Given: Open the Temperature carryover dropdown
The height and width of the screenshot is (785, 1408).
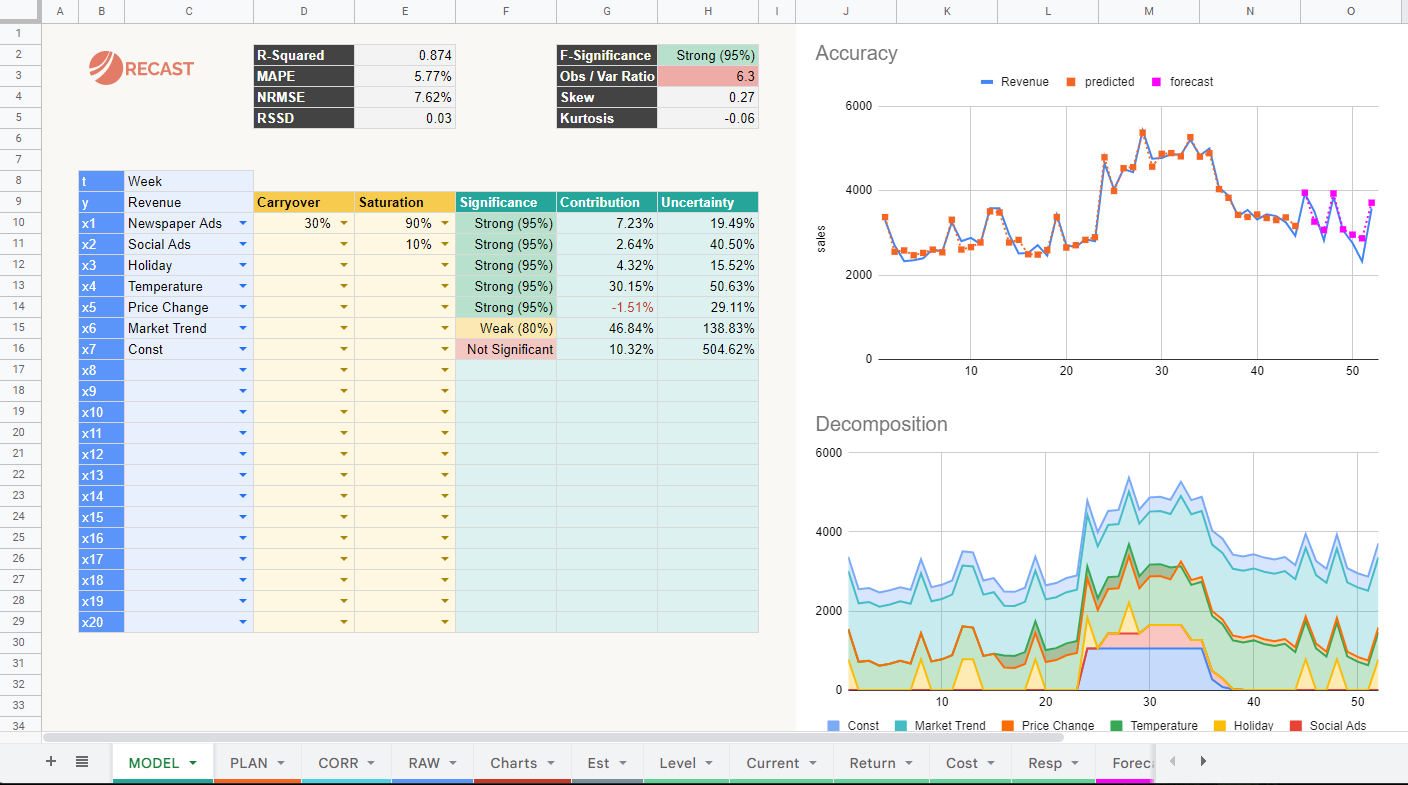Looking at the screenshot, I should [x=344, y=285].
